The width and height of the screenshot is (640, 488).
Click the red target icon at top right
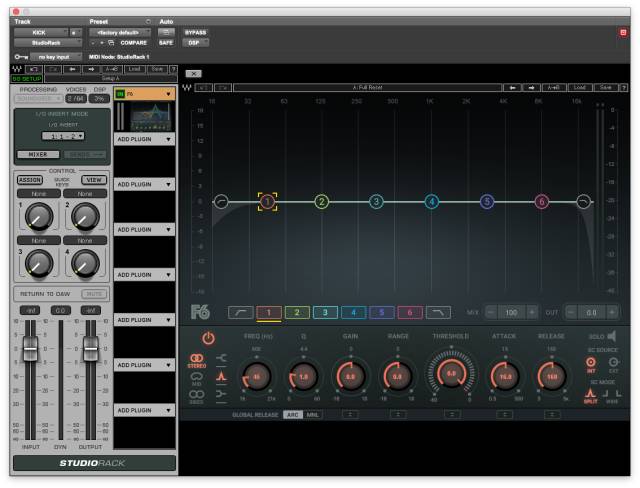coord(623,32)
